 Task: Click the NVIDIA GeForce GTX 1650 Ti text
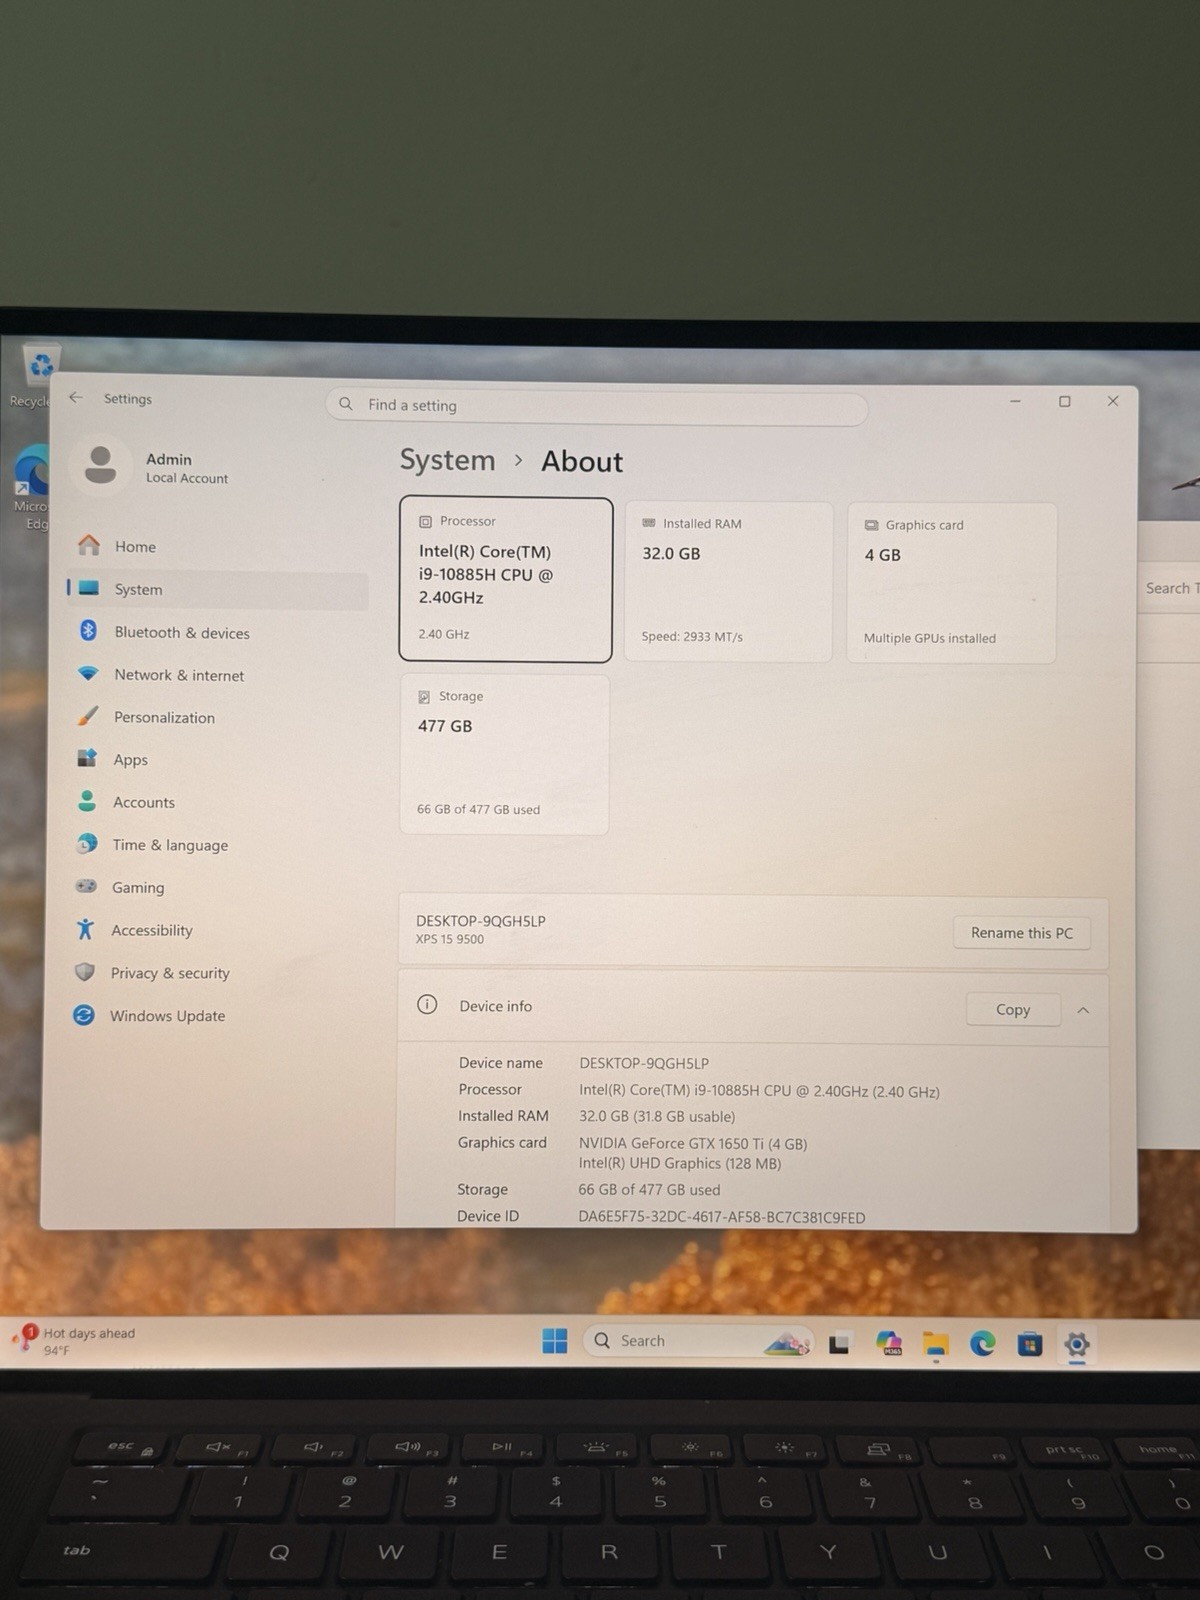[693, 1143]
